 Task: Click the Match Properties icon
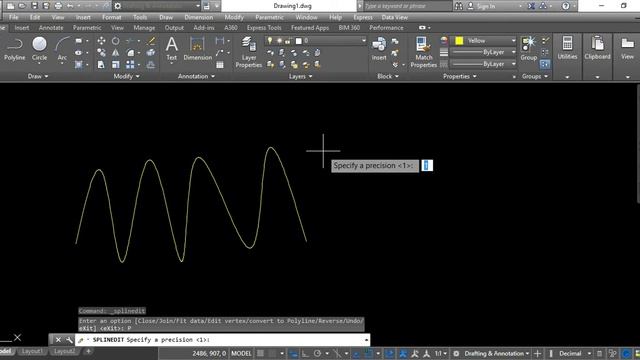click(x=424, y=52)
